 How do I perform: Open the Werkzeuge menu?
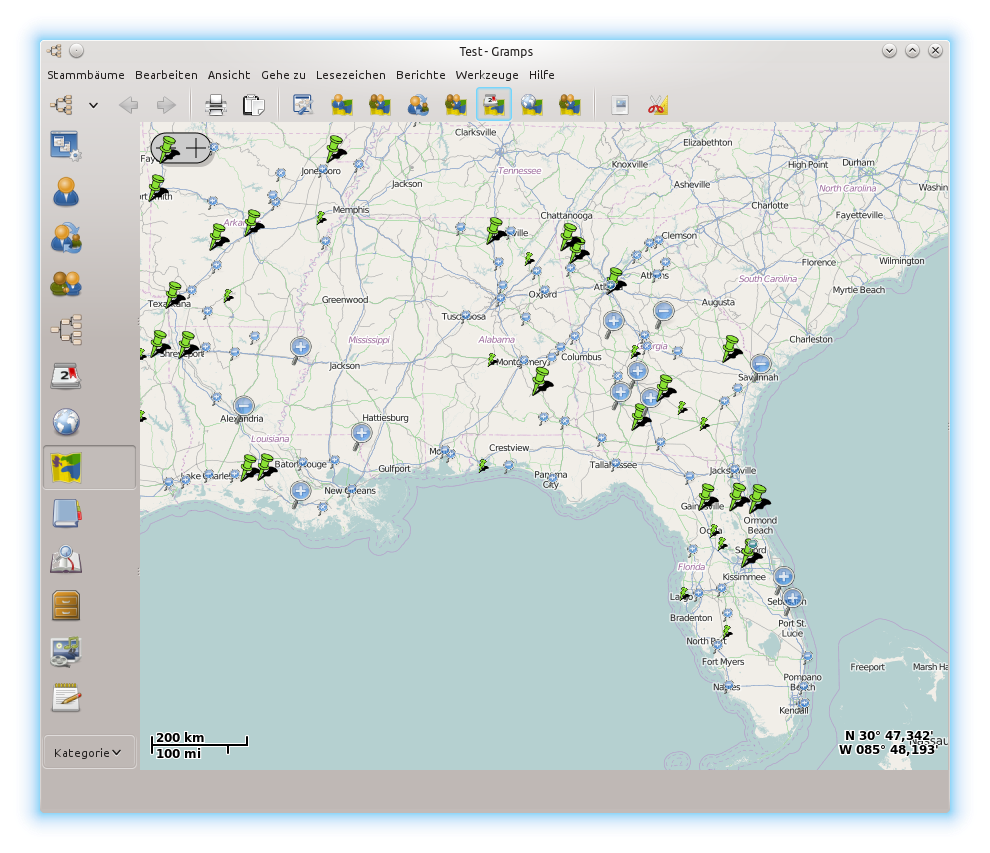pos(487,75)
